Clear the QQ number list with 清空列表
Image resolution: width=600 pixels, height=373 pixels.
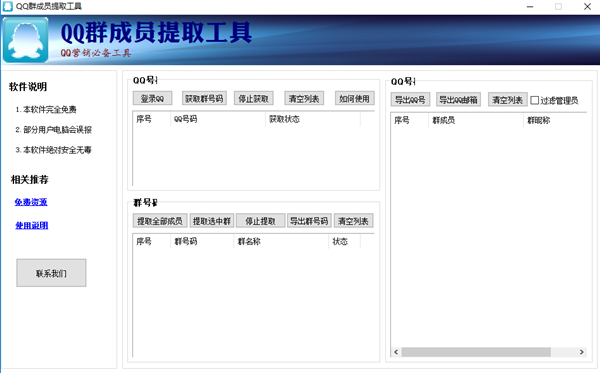click(304, 98)
